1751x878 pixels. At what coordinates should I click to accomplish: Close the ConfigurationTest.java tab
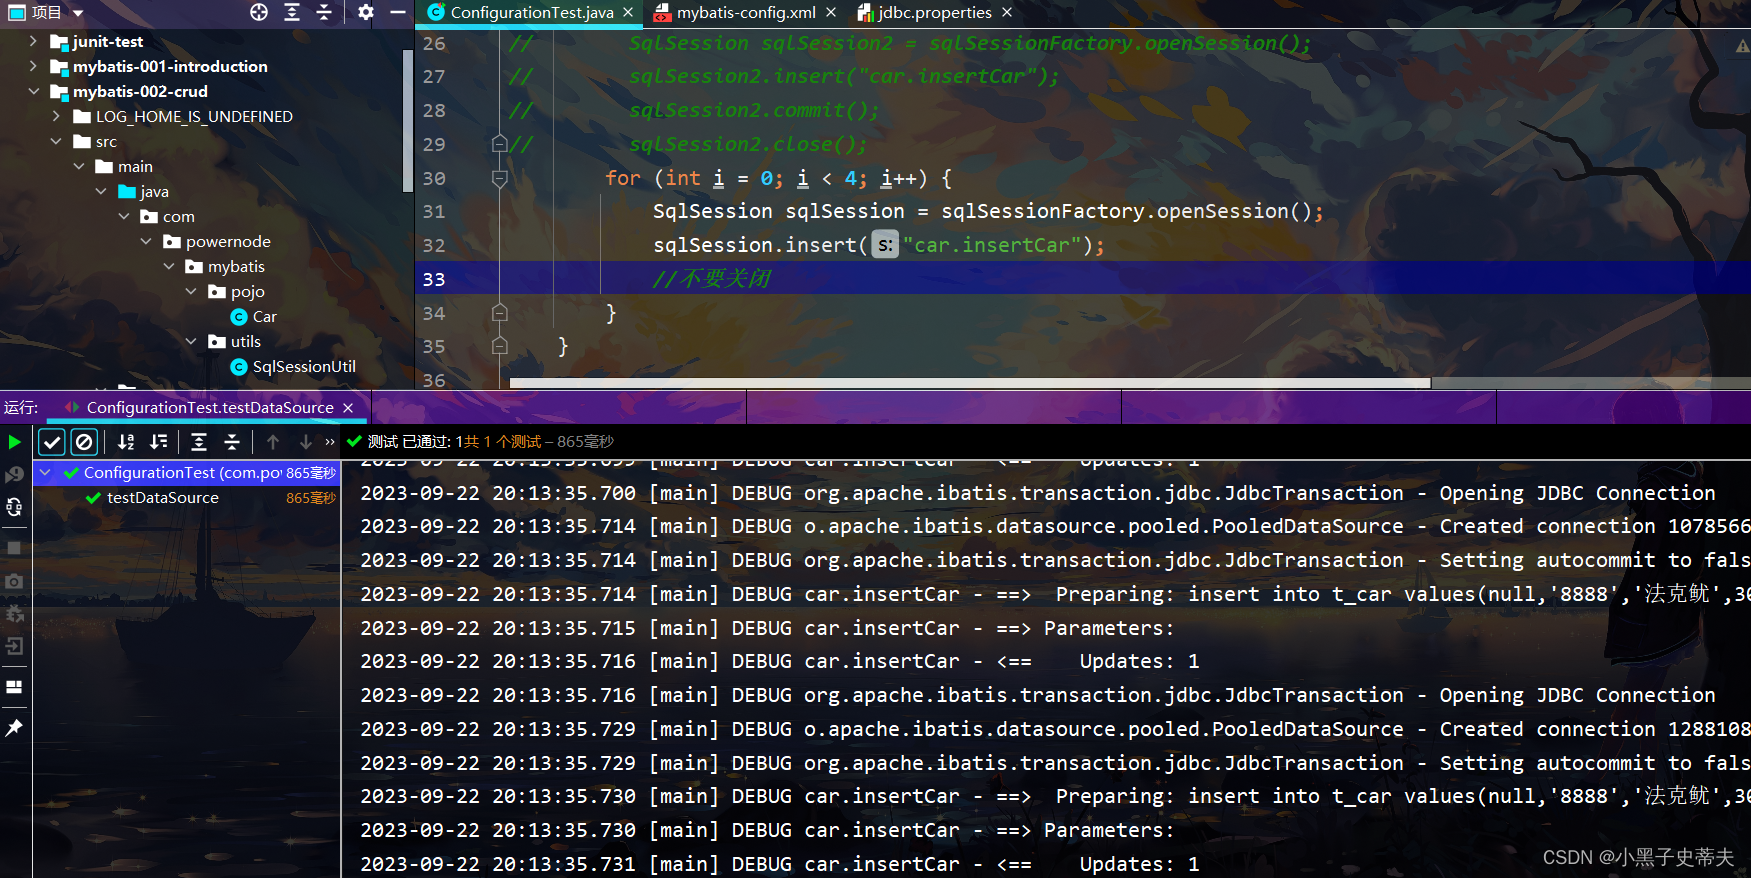(628, 13)
